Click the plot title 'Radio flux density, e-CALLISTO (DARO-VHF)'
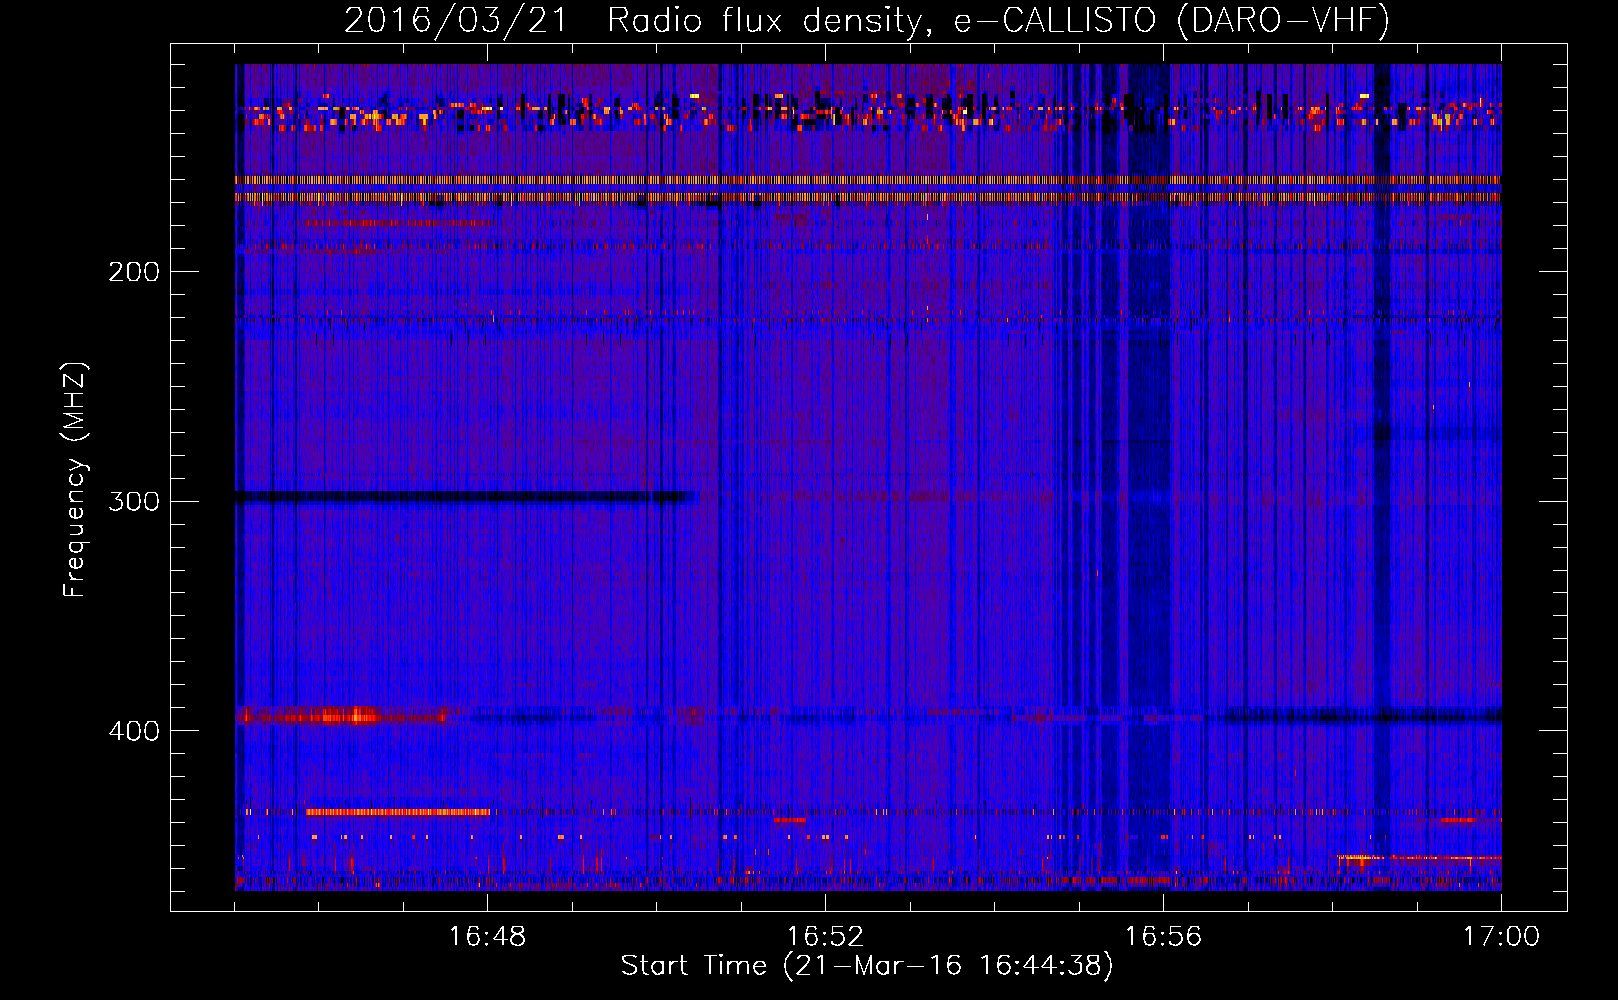This screenshot has width=1618, height=1000. (x=998, y=21)
